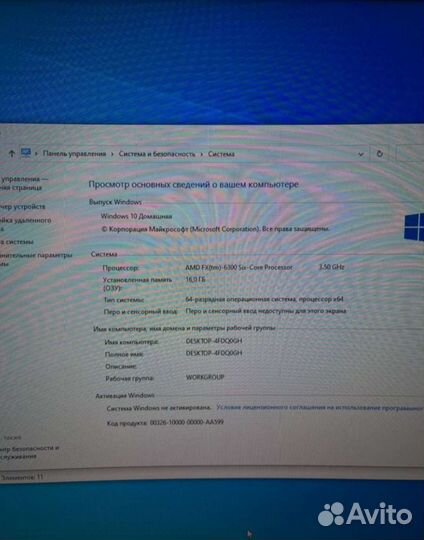Select the pen and touch input value
The height and width of the screenshot is (540, 424).
(266, 311)
